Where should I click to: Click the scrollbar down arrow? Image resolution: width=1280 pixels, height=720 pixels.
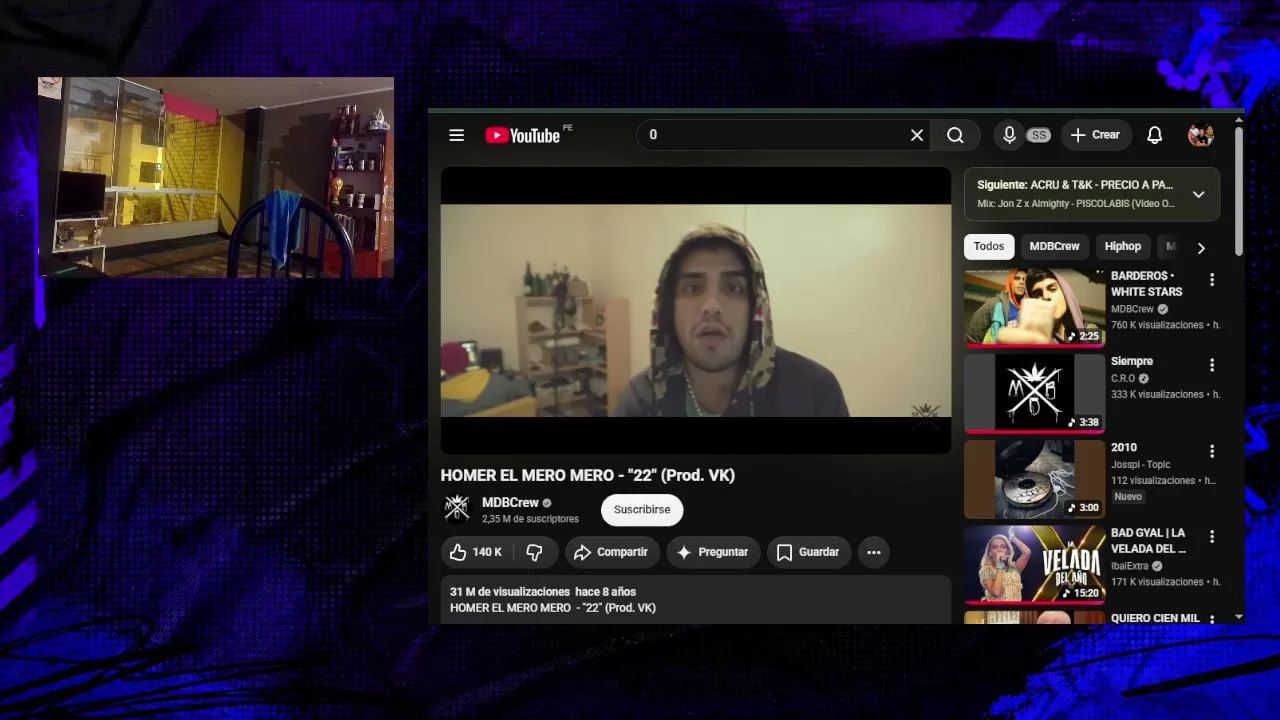1239,618
